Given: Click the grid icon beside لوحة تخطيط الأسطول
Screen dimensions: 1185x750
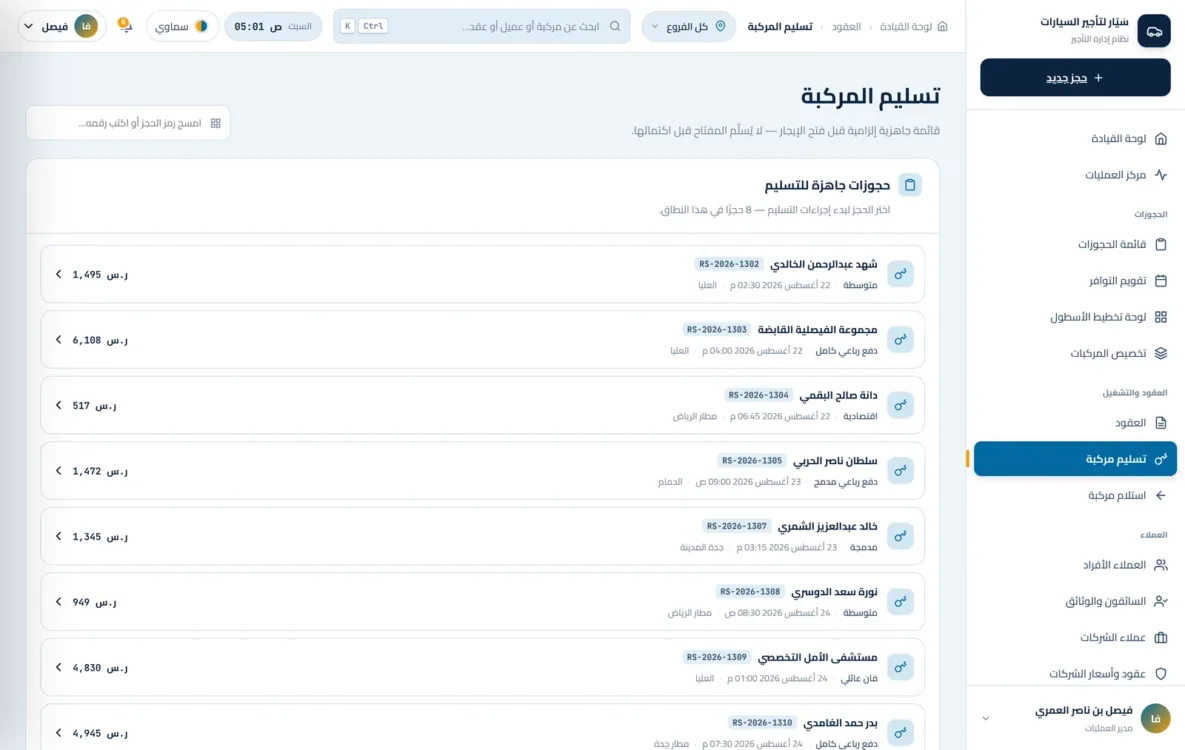Looking at the screenshot, I should click(1161, 317).
